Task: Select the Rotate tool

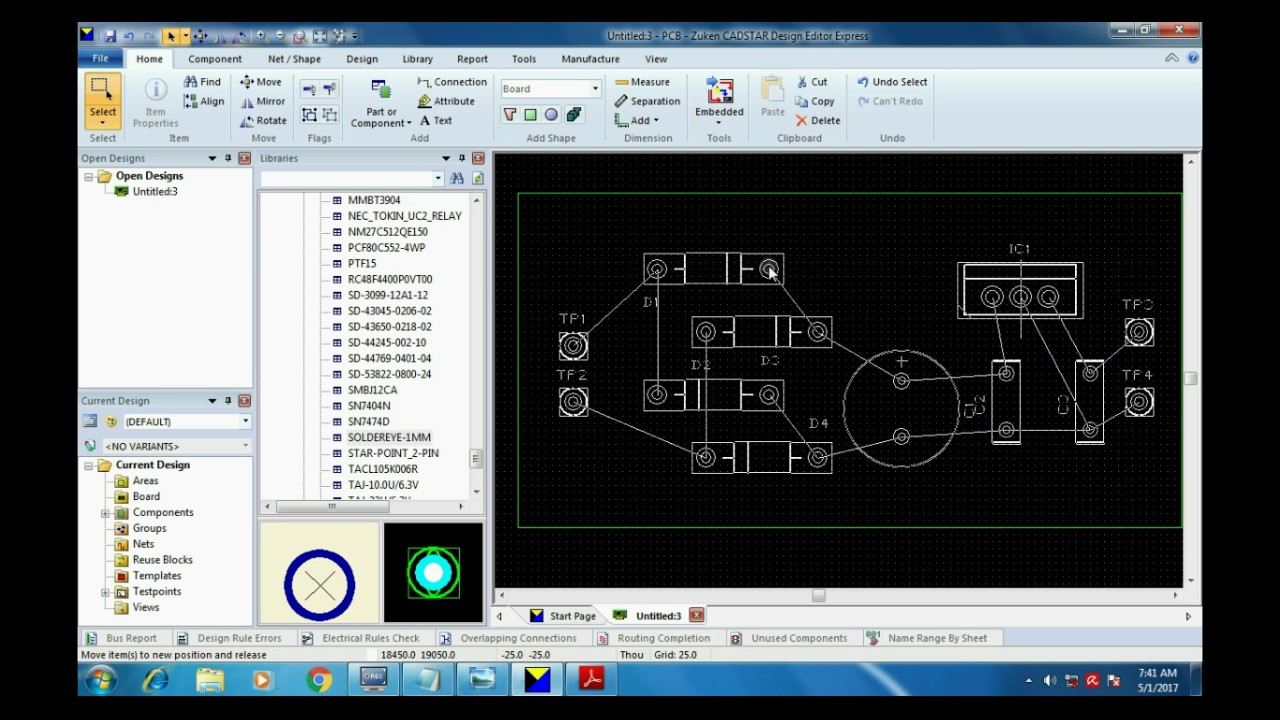Action: [263, 120]
